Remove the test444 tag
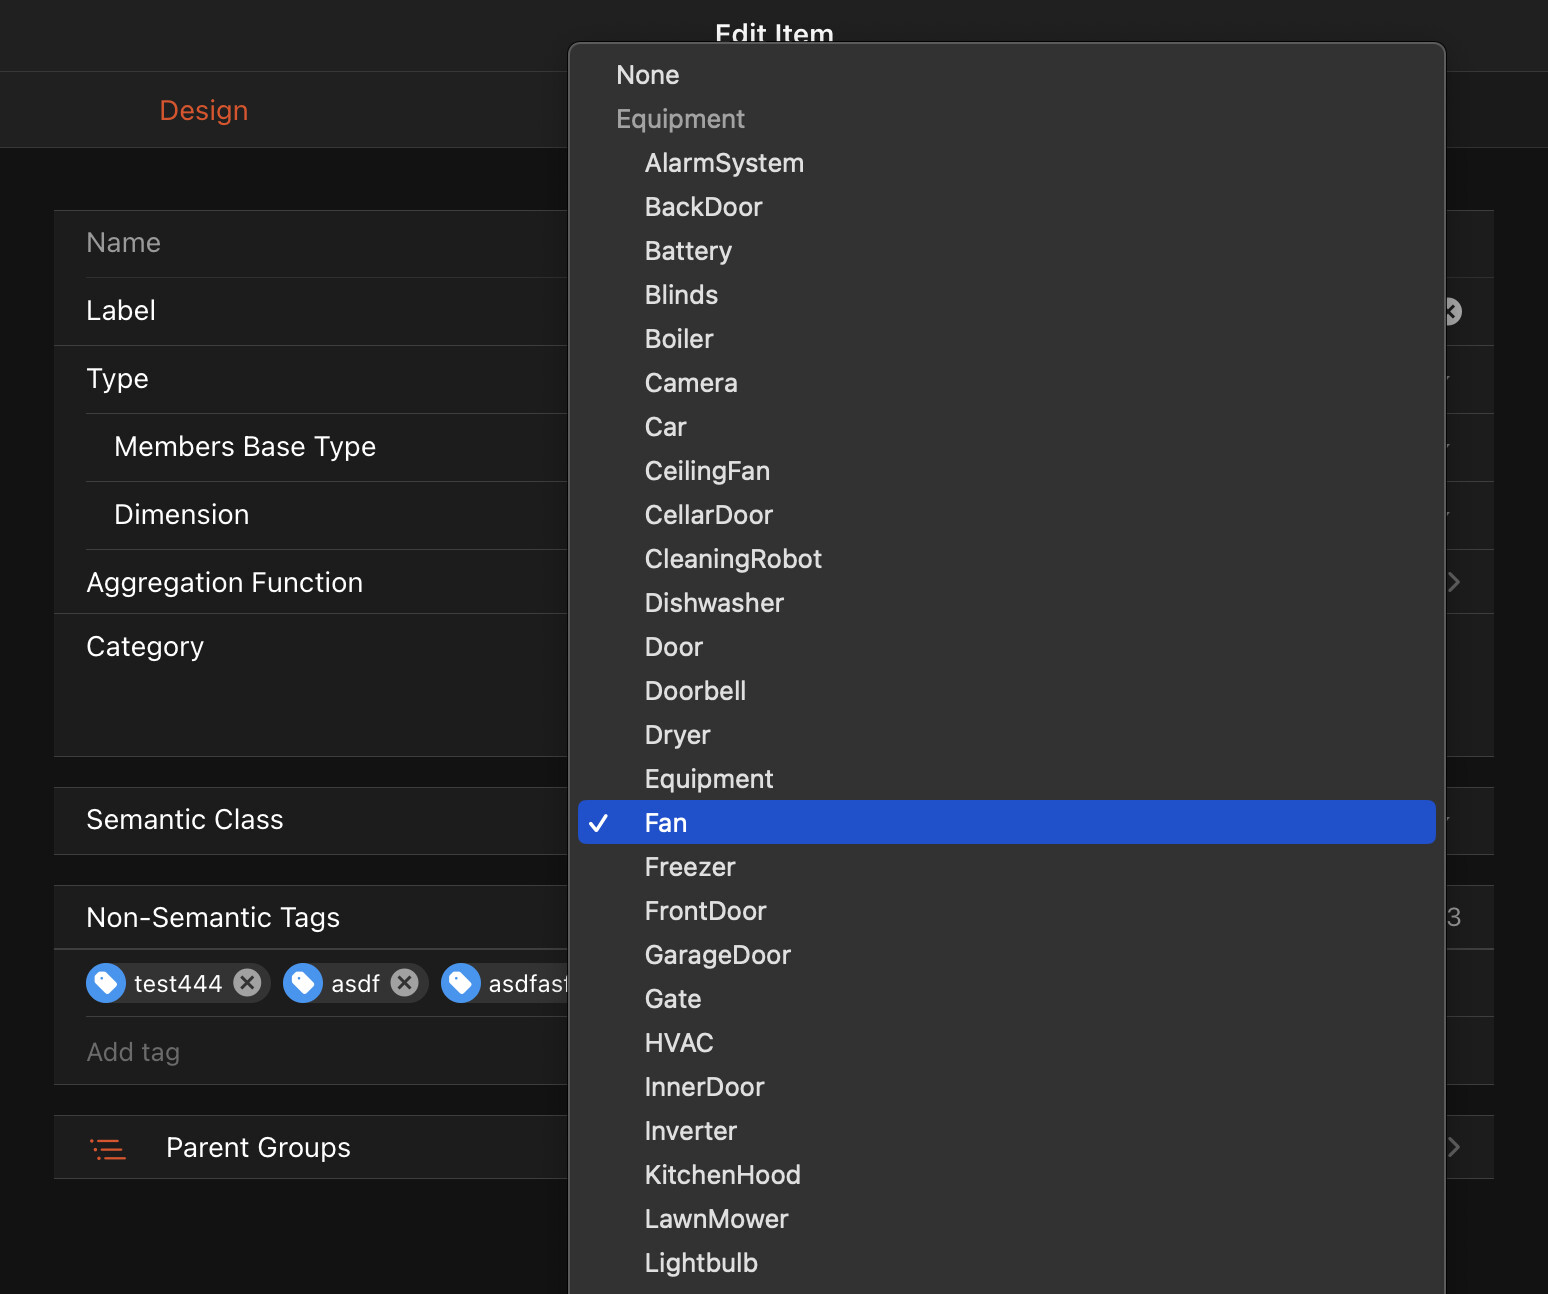This screenshot has height=1294, width=1548. tap(247, 983)
